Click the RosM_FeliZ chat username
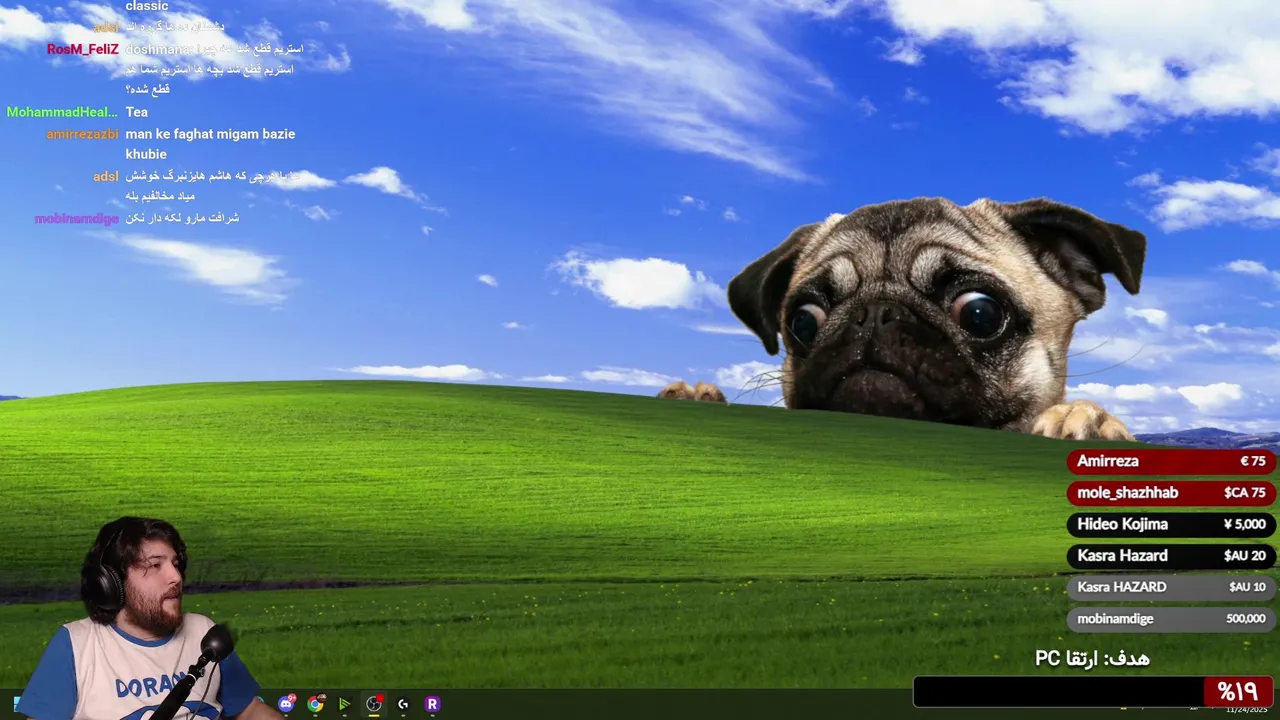This screenshot has width=1280, height=720. 83,49
